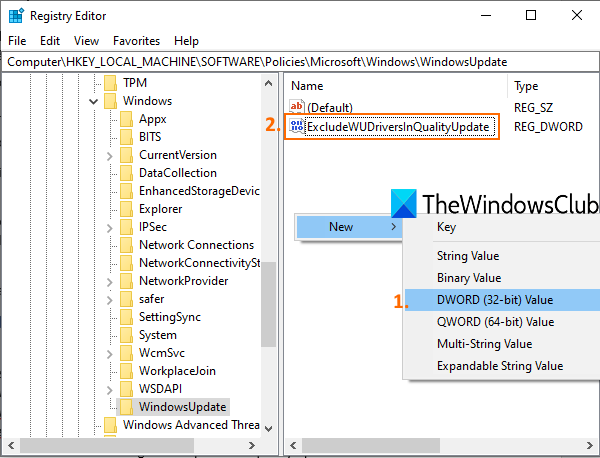Click the REG_DWORD type cell
This screenshot has height=458, width=600.
[x=548, y=127]
